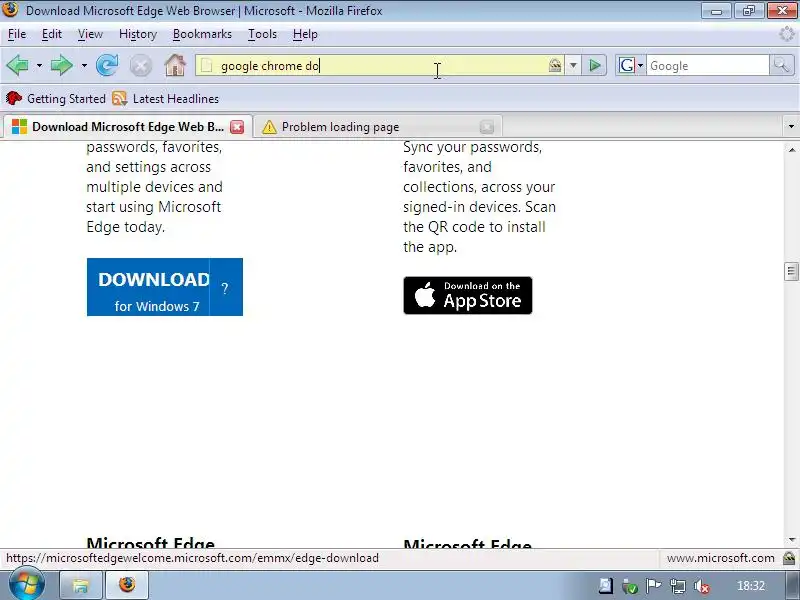Open Windows Explorer from taskbar
The height and width of the screenshot is (600, 800).
81,585
